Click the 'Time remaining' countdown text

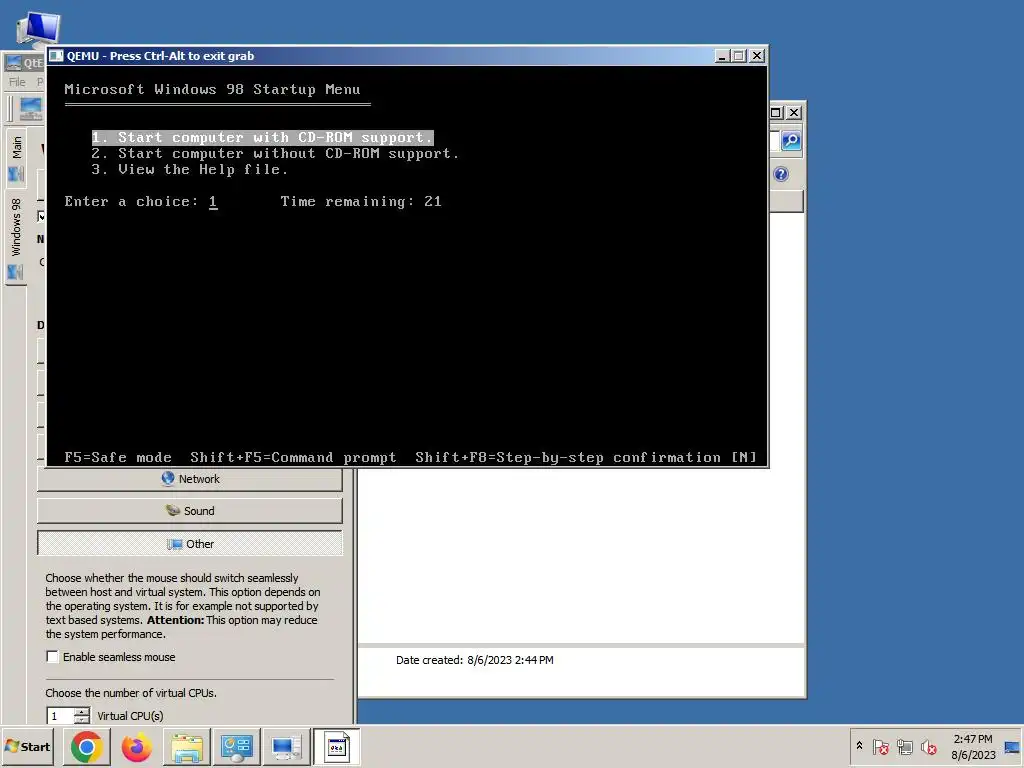pos(361,202)
